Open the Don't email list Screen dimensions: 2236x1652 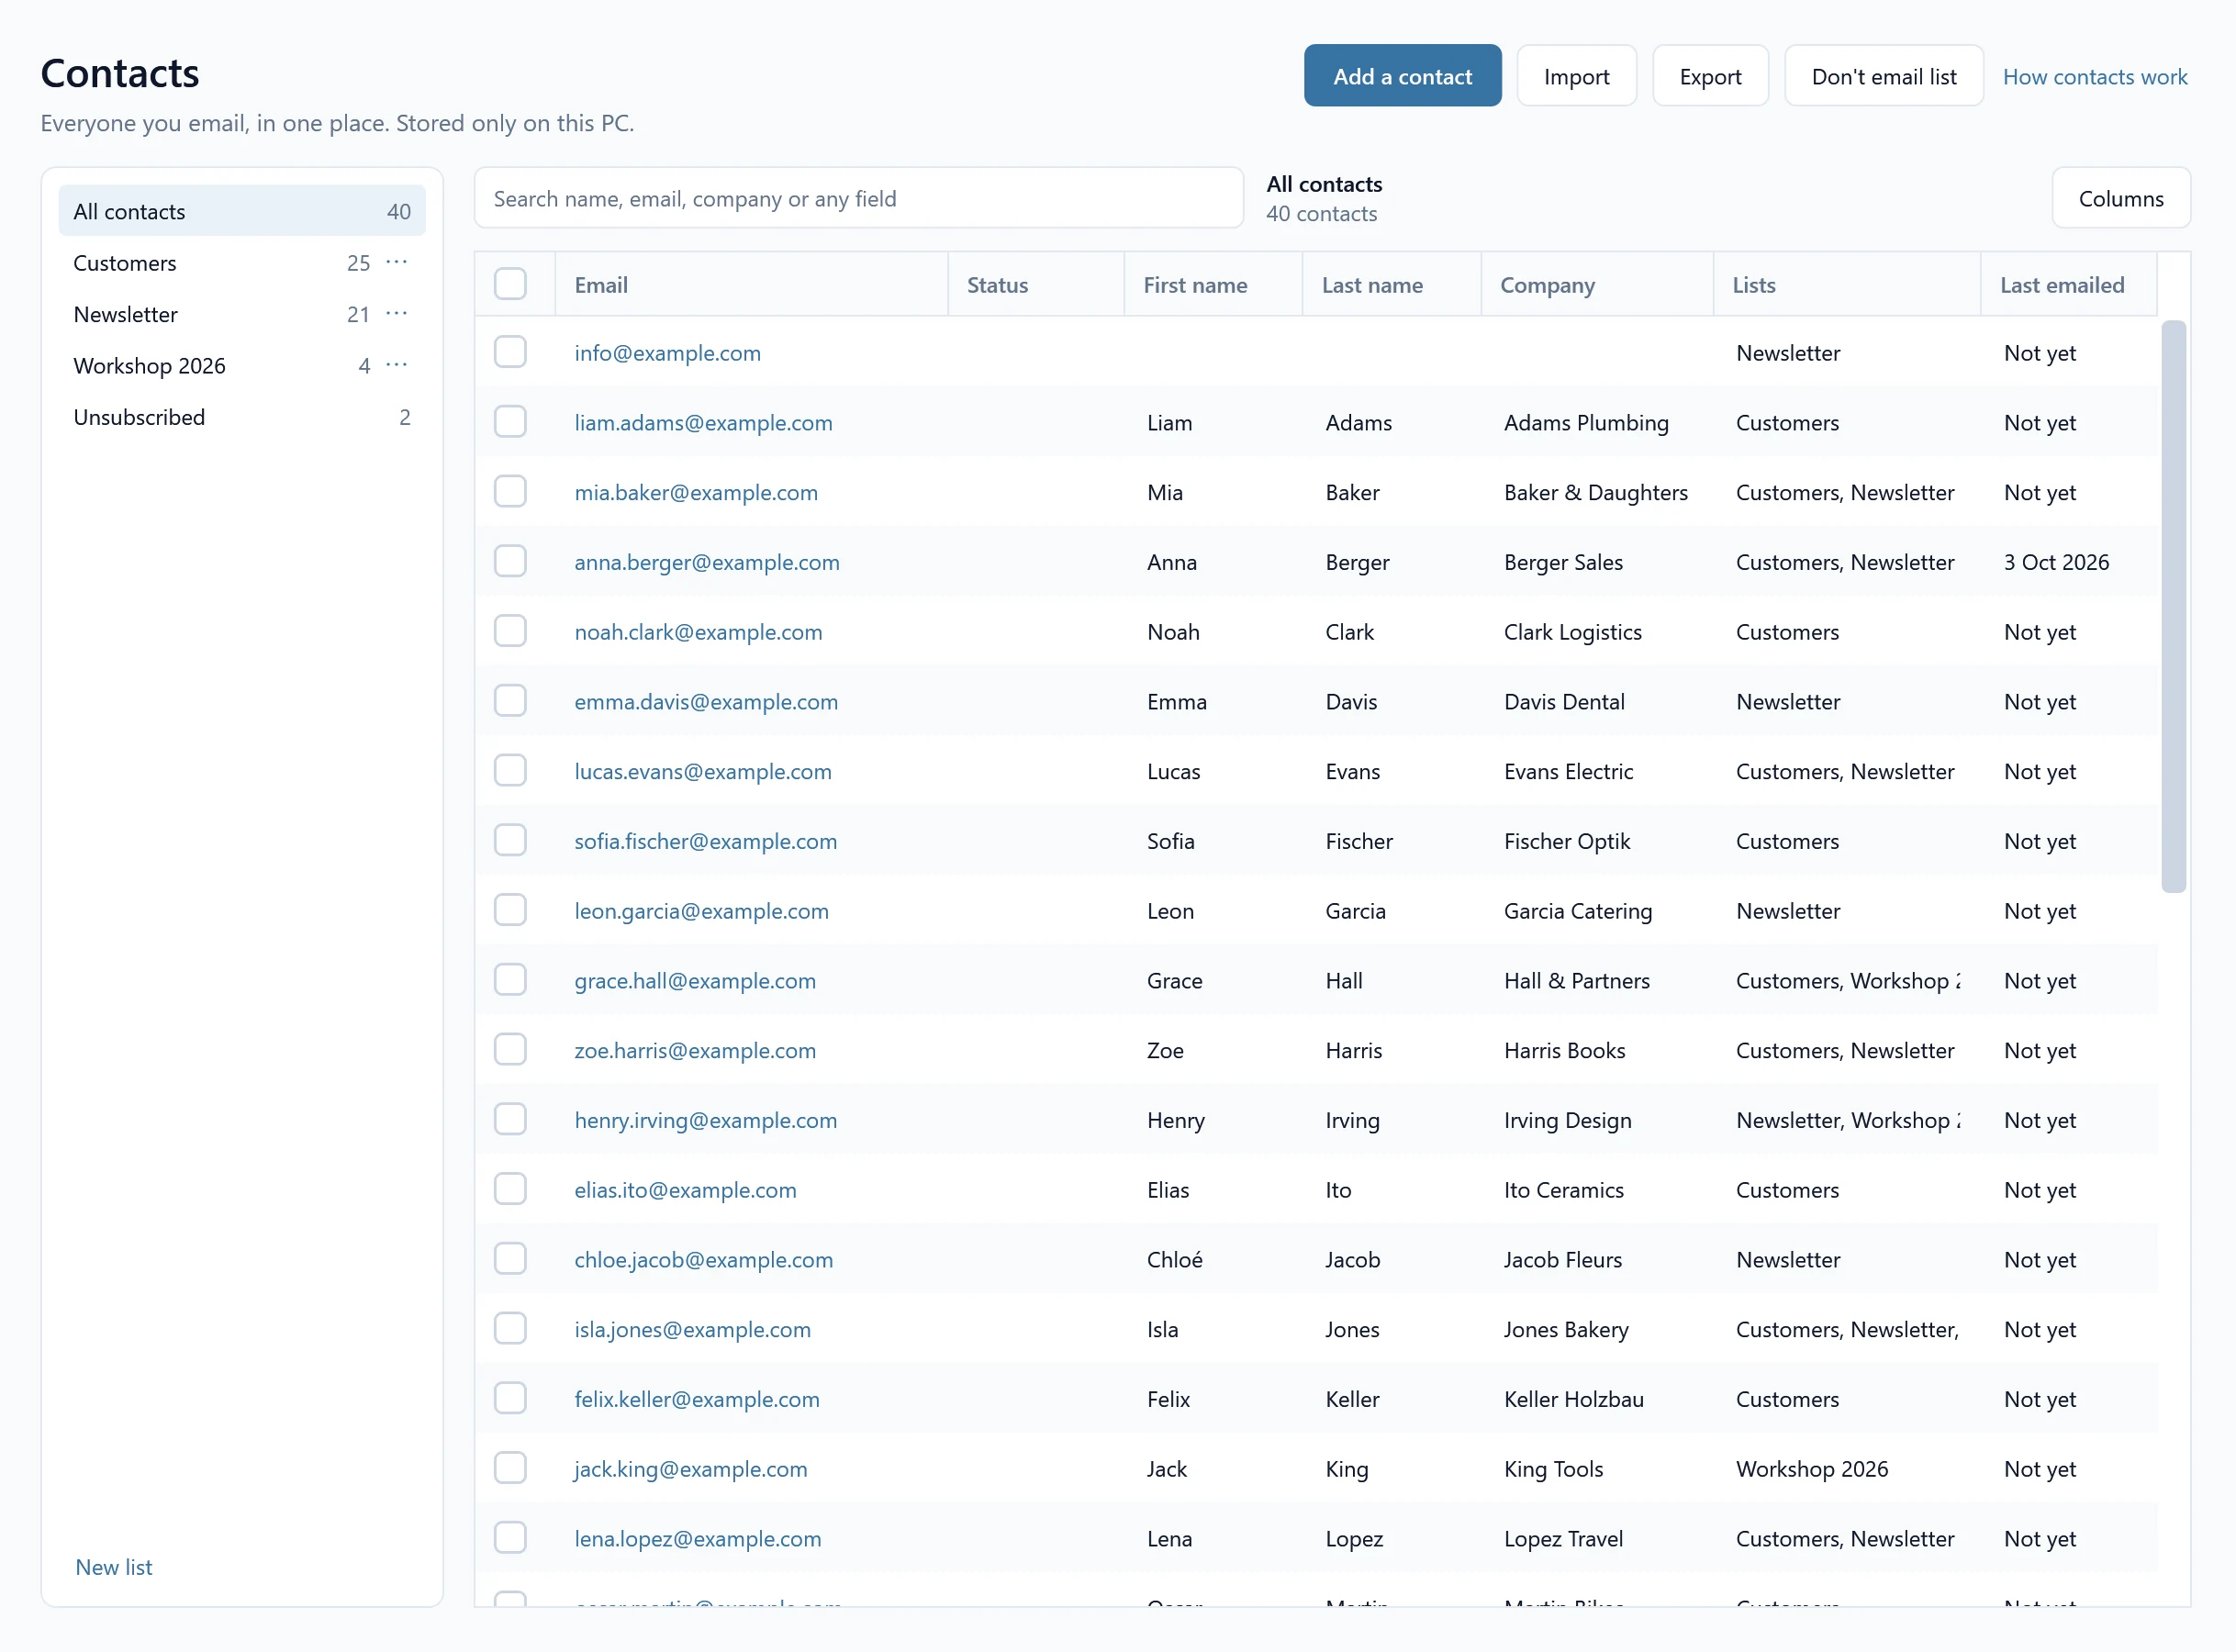coord(1883,76)
